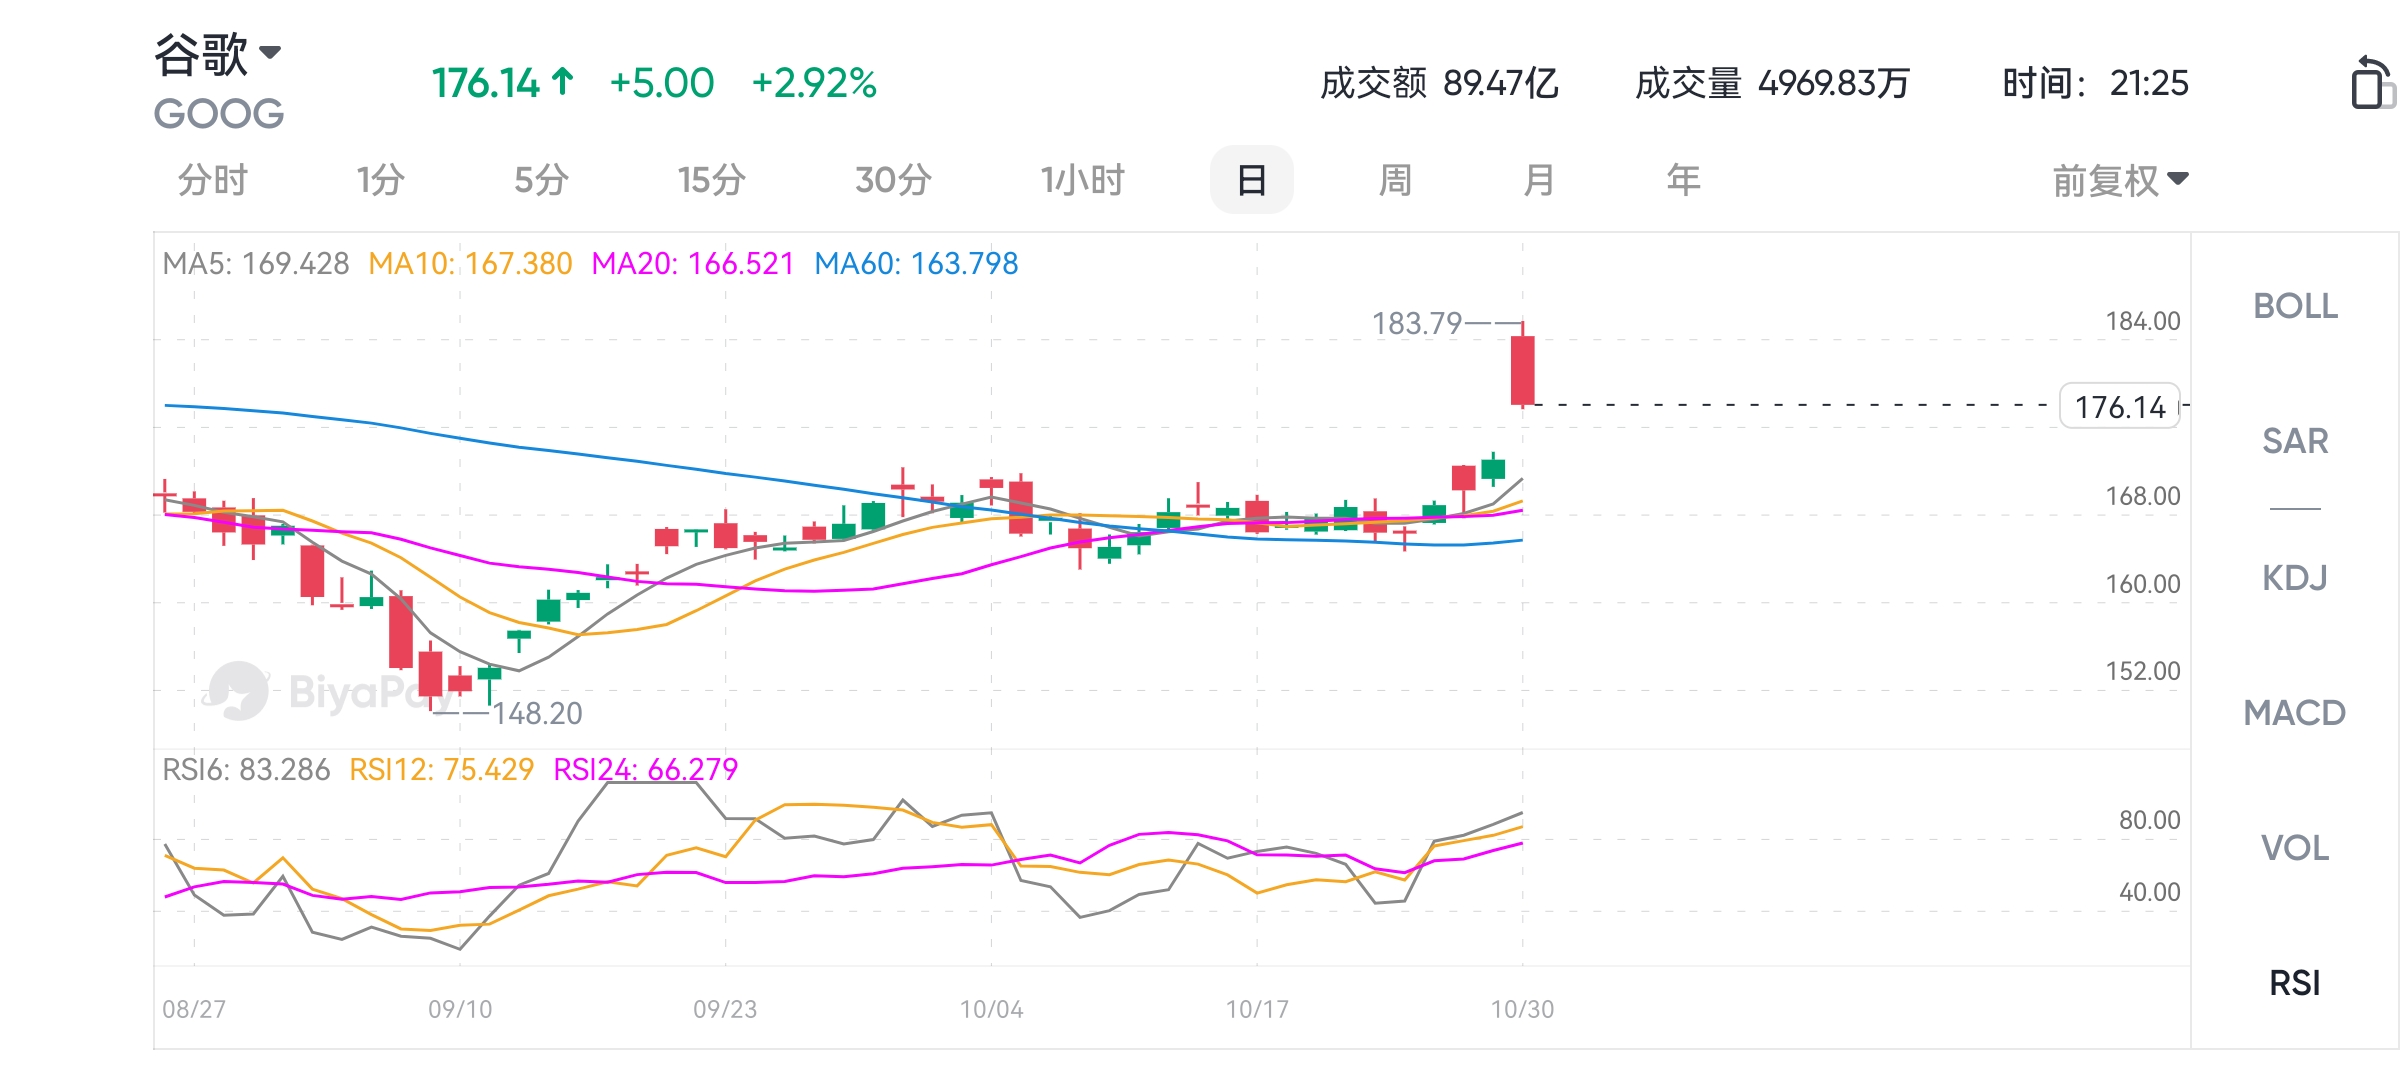2400x1080 pixels.
Task: Open the 谷歌 stock selector dropdown
Action: pyautogui.click(x=217, y=53)
